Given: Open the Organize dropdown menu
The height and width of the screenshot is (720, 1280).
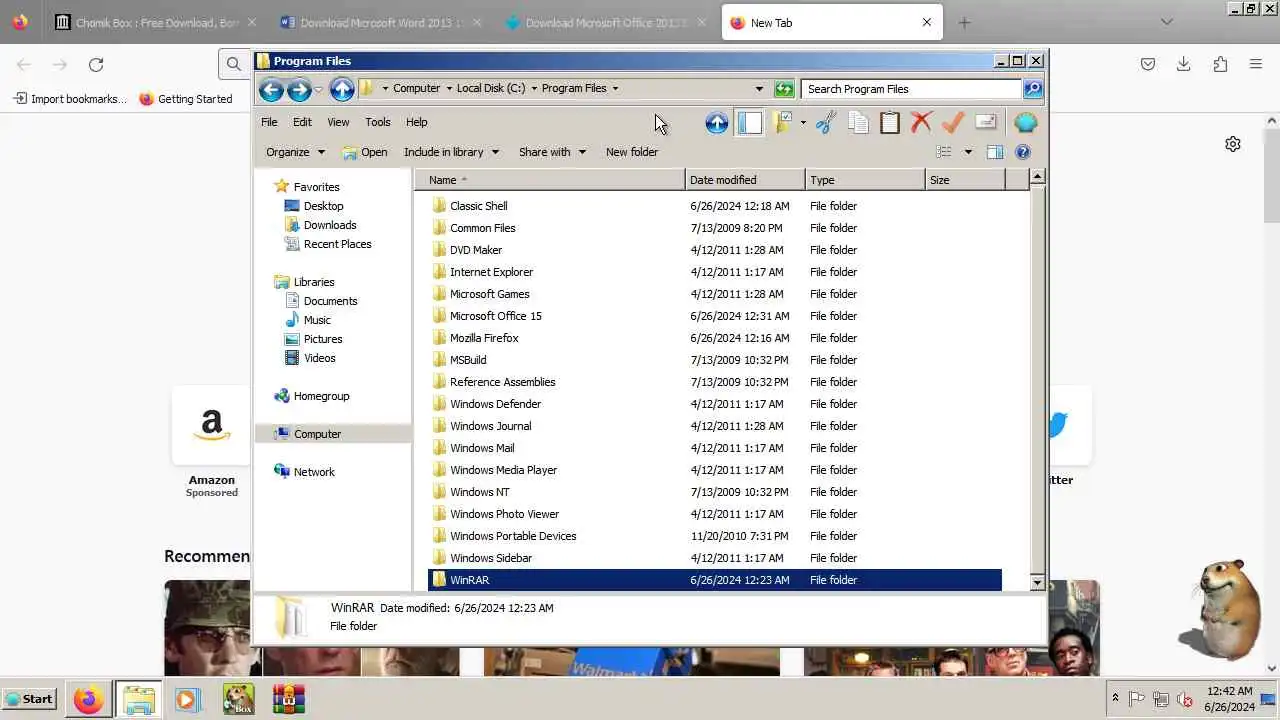Looking at the screenshot, I should click(x=295, y=152).
